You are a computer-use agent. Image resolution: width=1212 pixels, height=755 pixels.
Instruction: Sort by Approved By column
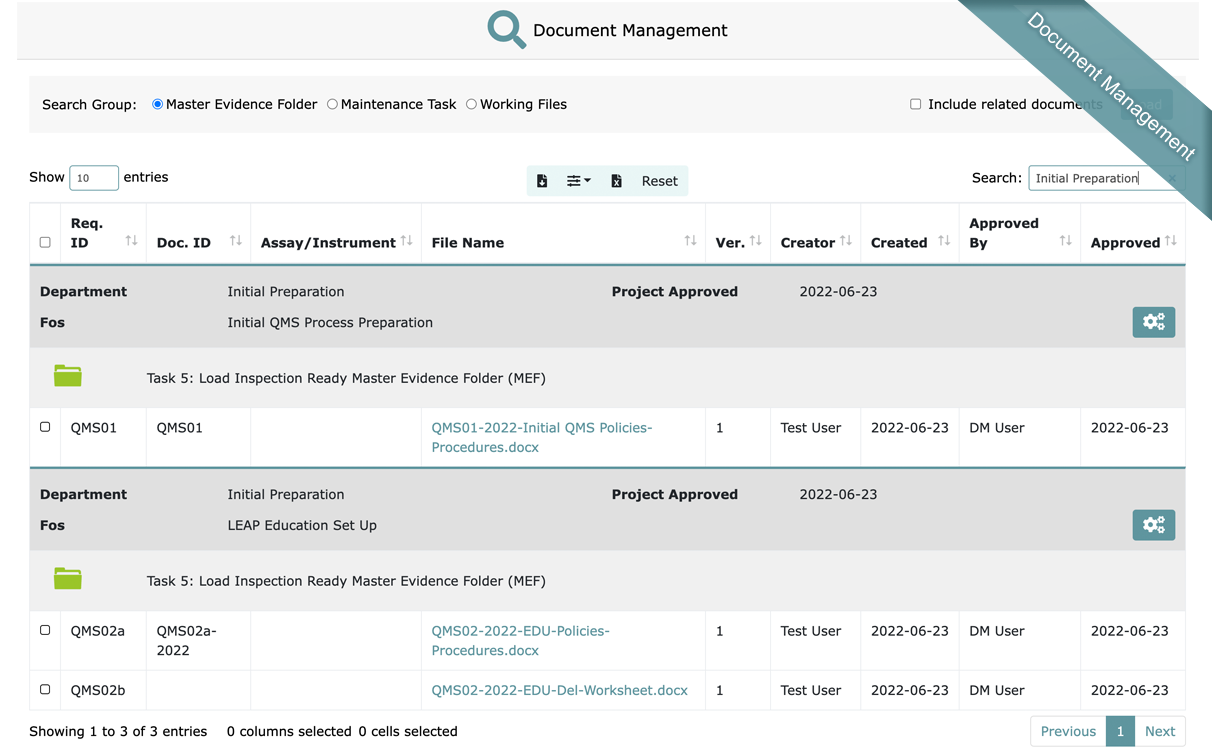pyautogui.click(x=1065, y=241)
